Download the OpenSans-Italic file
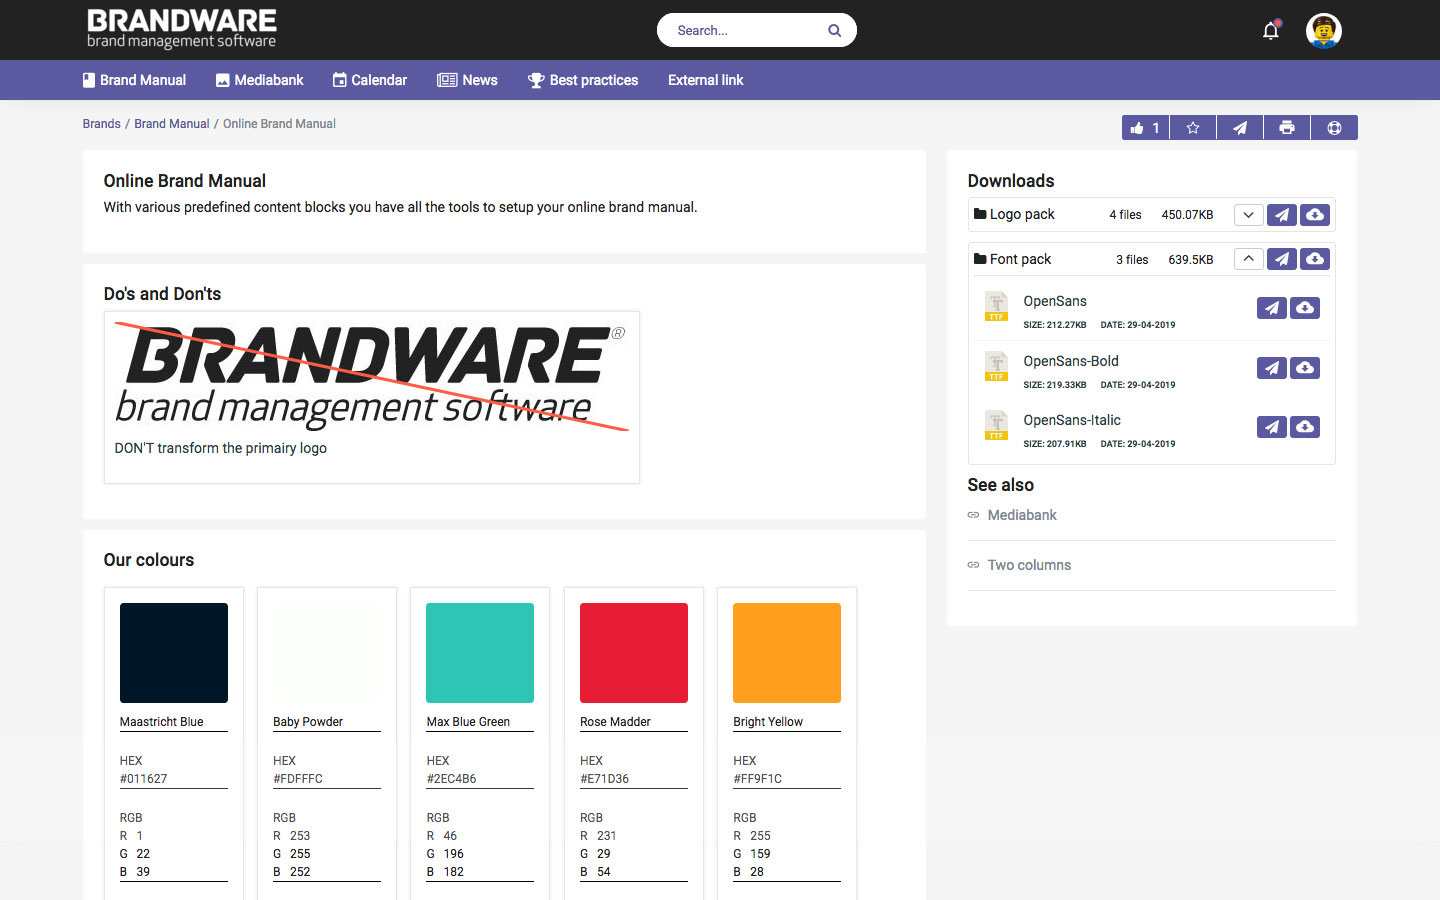The image size is (1440, 900). [1305, 427]
